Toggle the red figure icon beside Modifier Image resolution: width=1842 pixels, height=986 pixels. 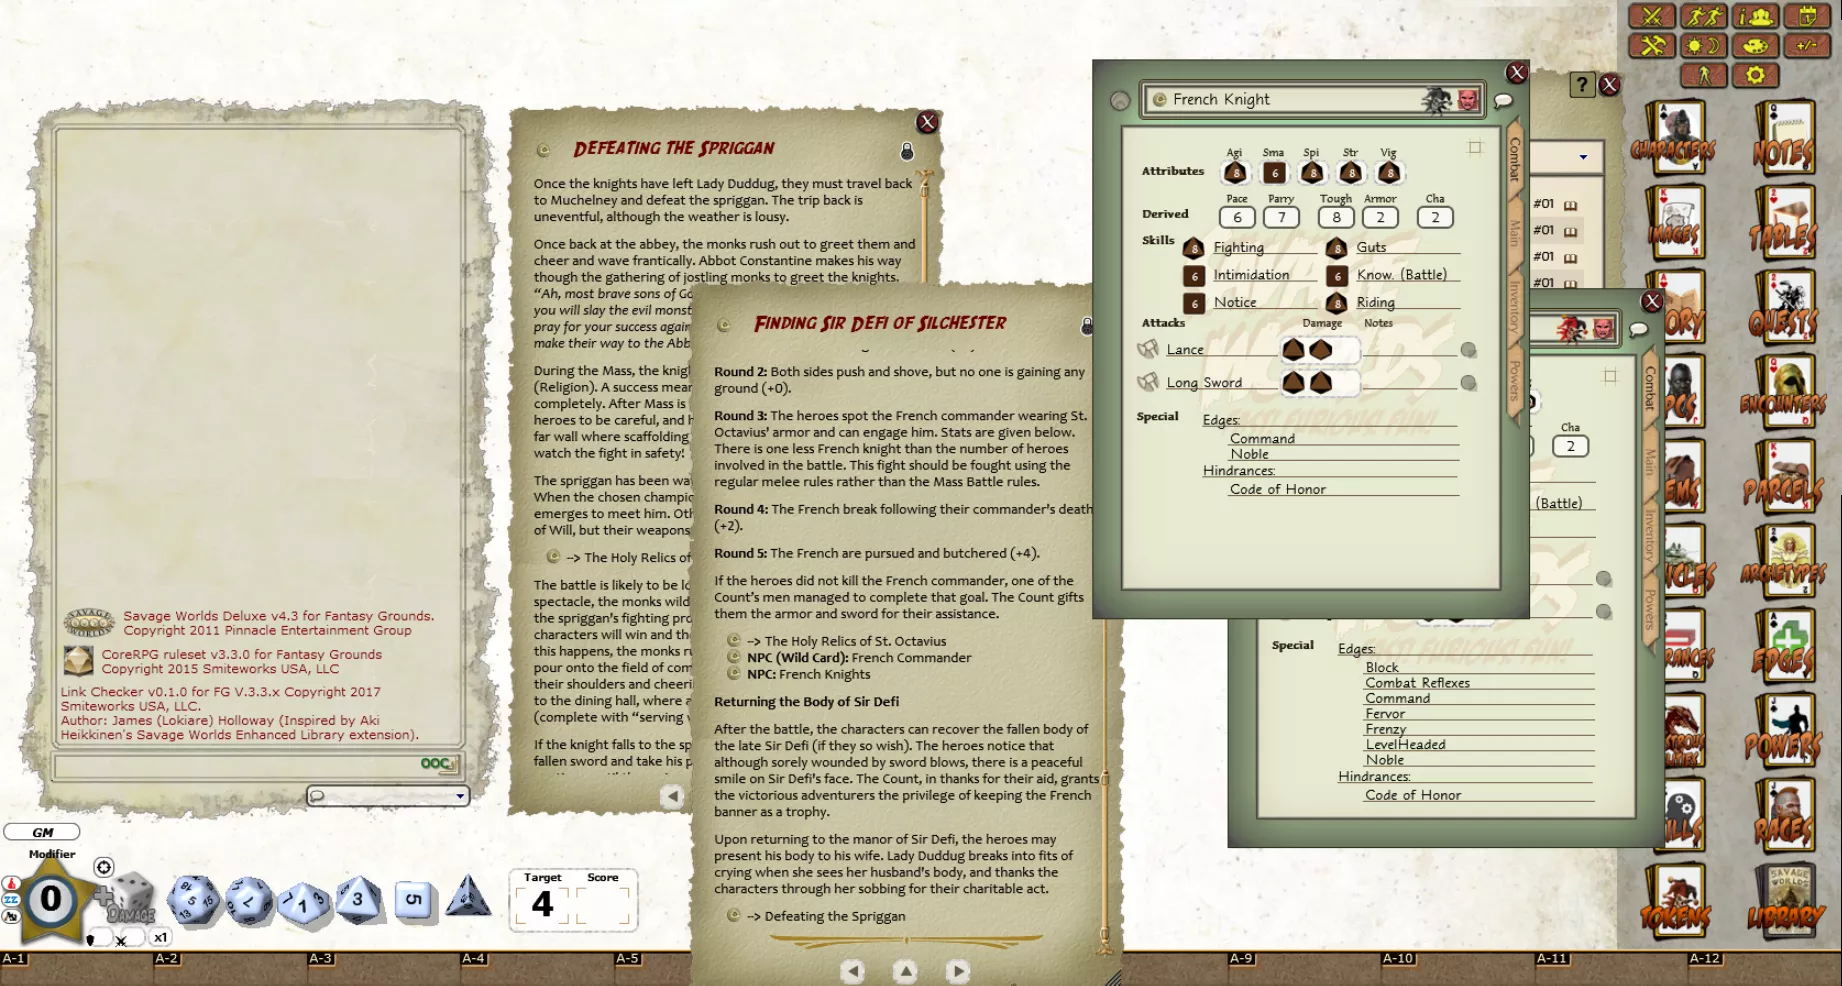11,883
